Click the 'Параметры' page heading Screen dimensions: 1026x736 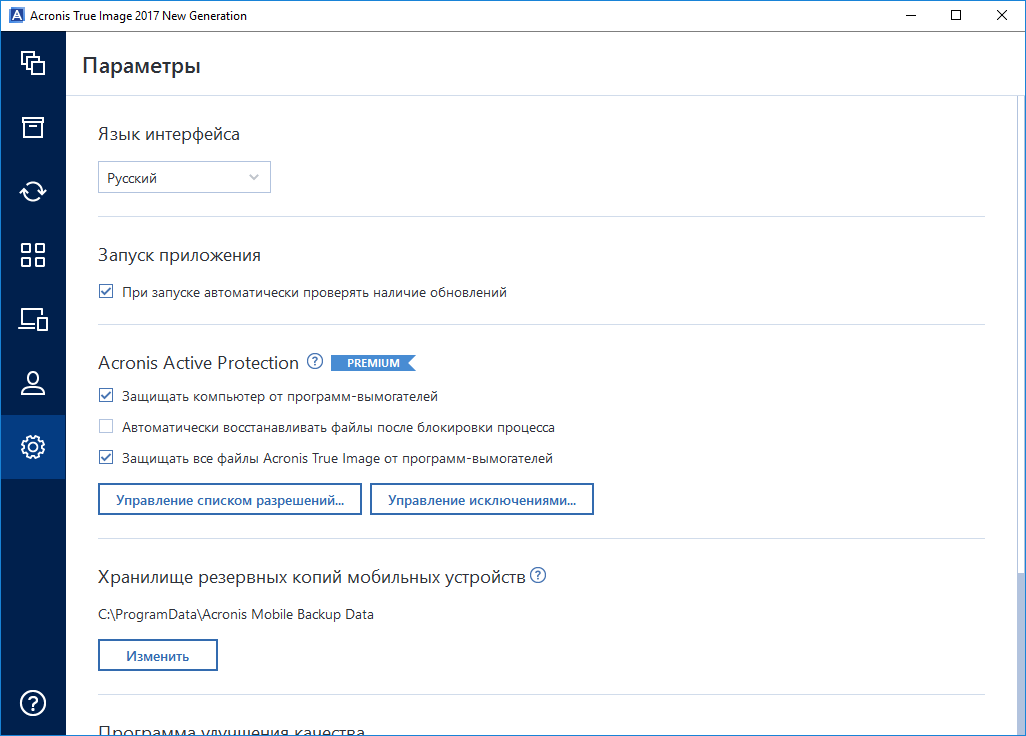pyautogui.click(x=141, y=66)
